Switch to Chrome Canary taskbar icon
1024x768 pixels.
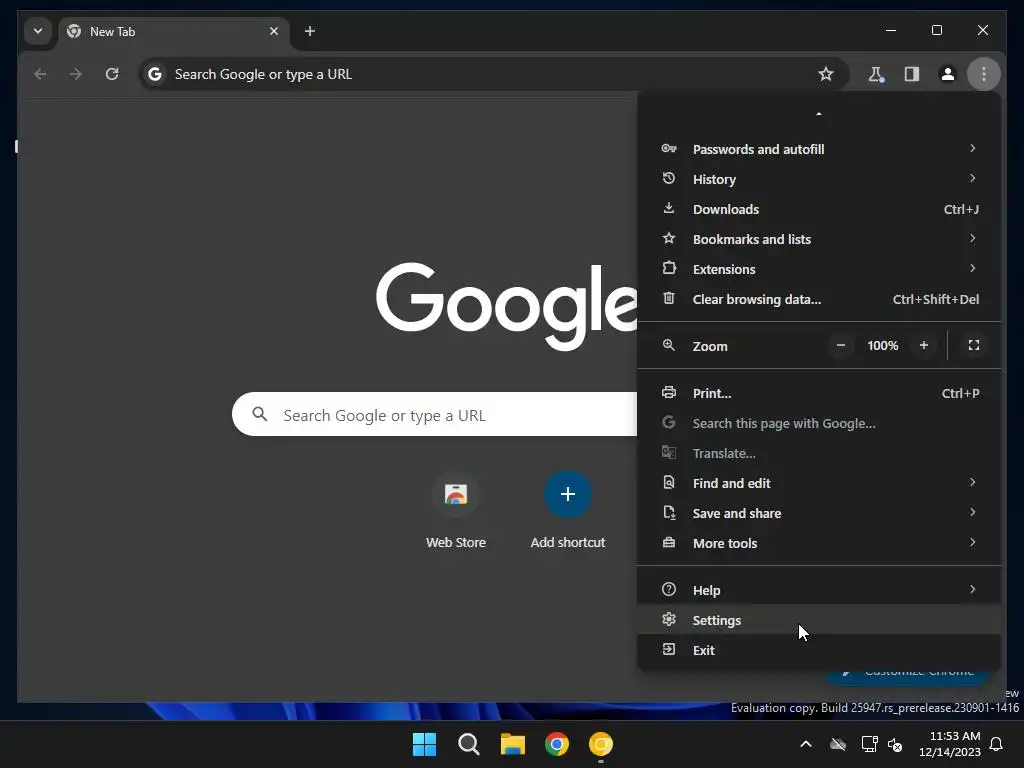coord(601,744)
